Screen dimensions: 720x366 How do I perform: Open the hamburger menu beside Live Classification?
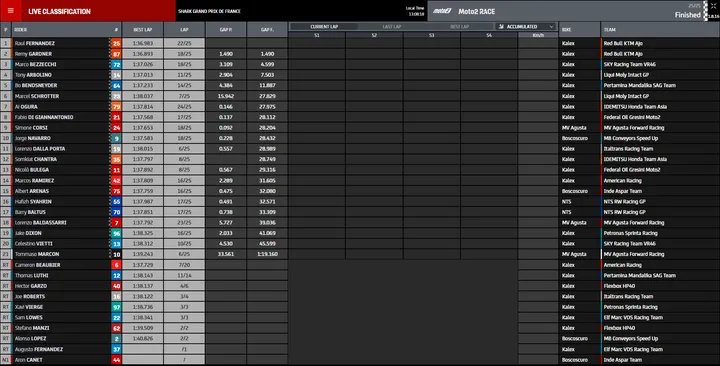click(x=11, y=11)
